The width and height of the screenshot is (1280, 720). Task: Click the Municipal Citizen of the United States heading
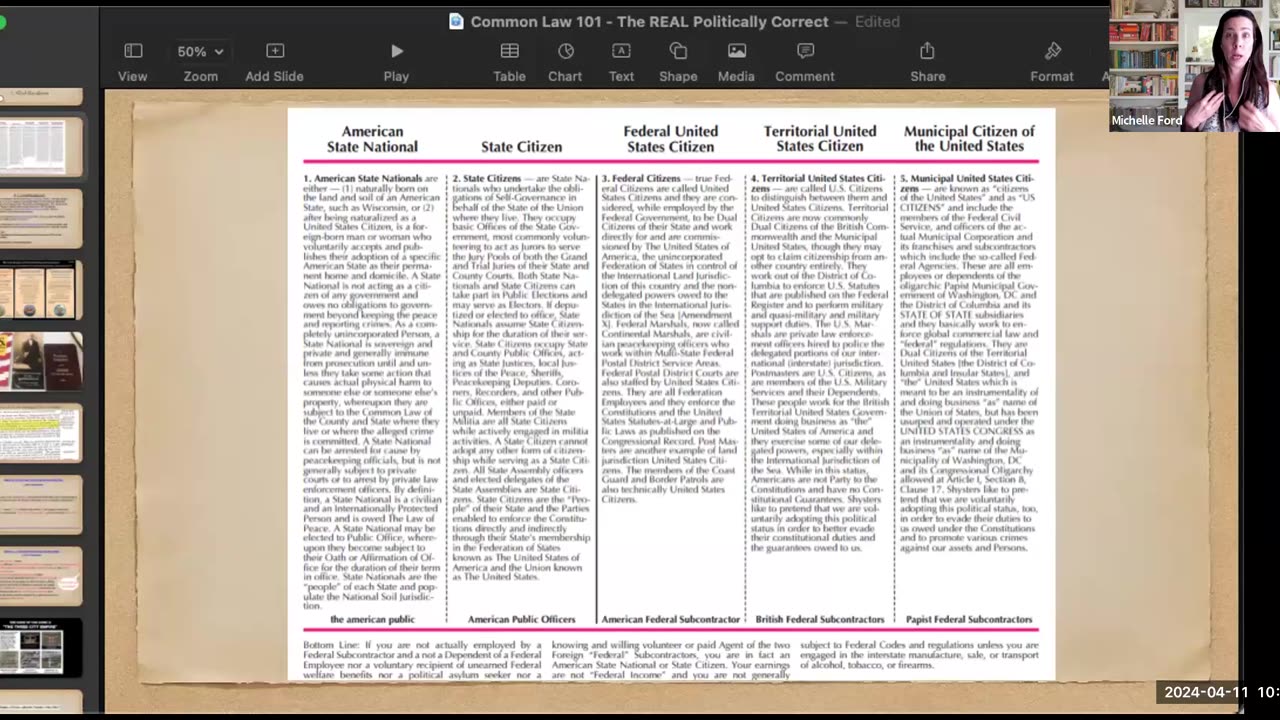(969, 139)
